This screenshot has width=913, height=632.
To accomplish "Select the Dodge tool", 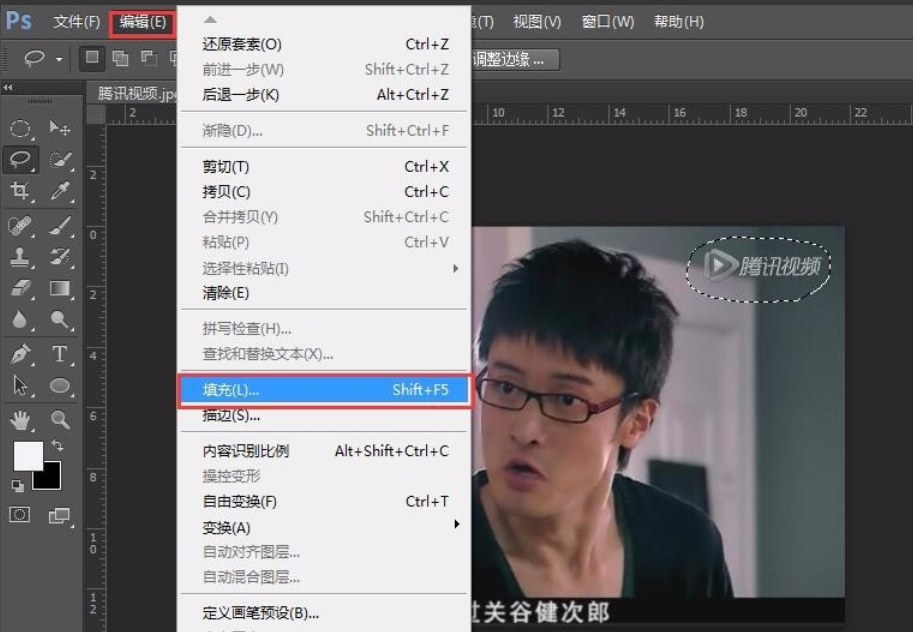I will [59, 320].
